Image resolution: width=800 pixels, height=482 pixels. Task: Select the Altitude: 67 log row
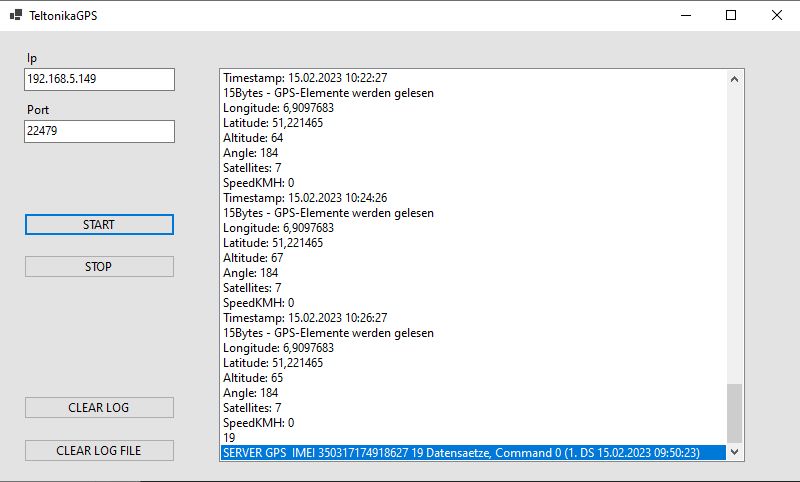point(473,258)
